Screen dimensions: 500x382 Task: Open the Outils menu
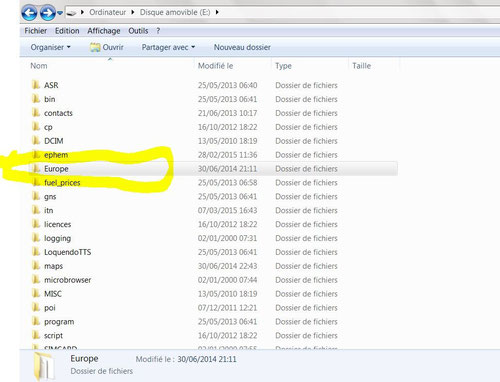tap(138, 31)
